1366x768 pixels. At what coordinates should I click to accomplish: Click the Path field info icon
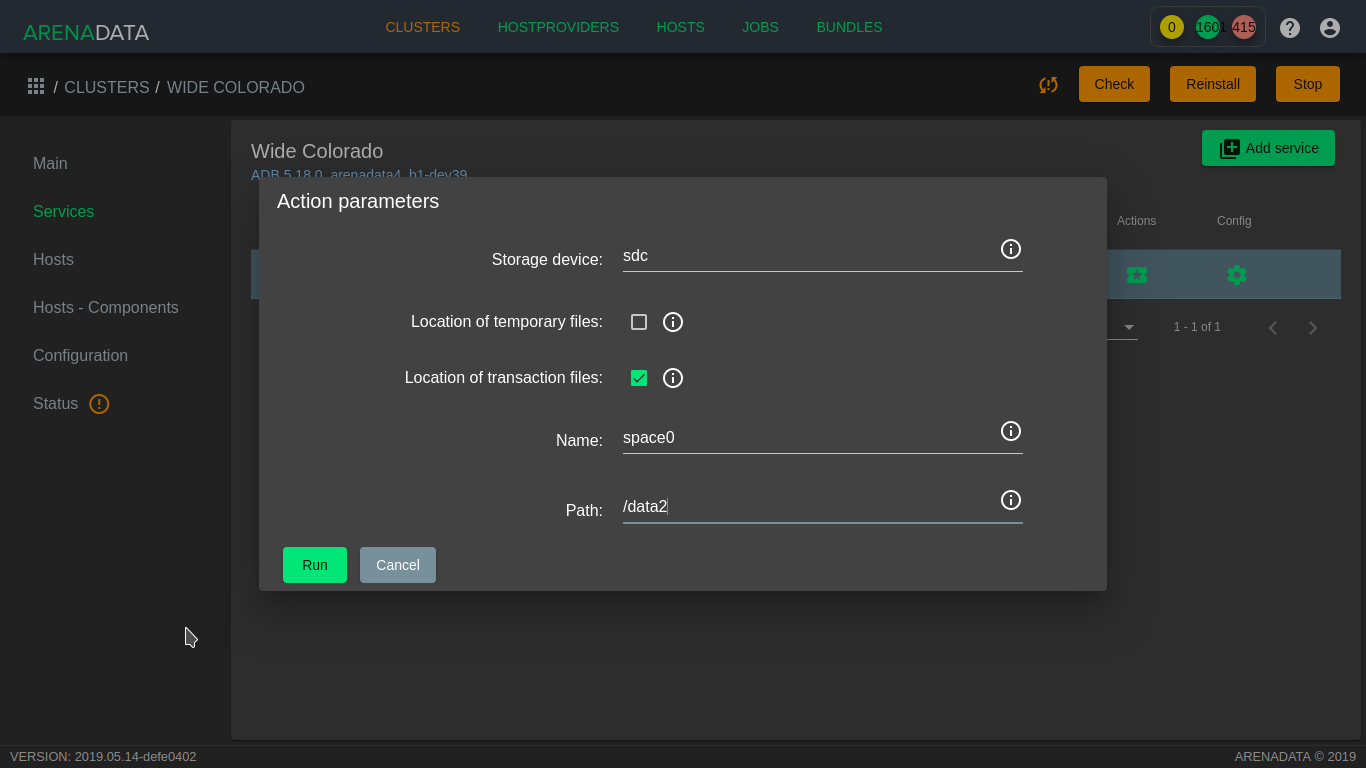(x=1011, y=500)
